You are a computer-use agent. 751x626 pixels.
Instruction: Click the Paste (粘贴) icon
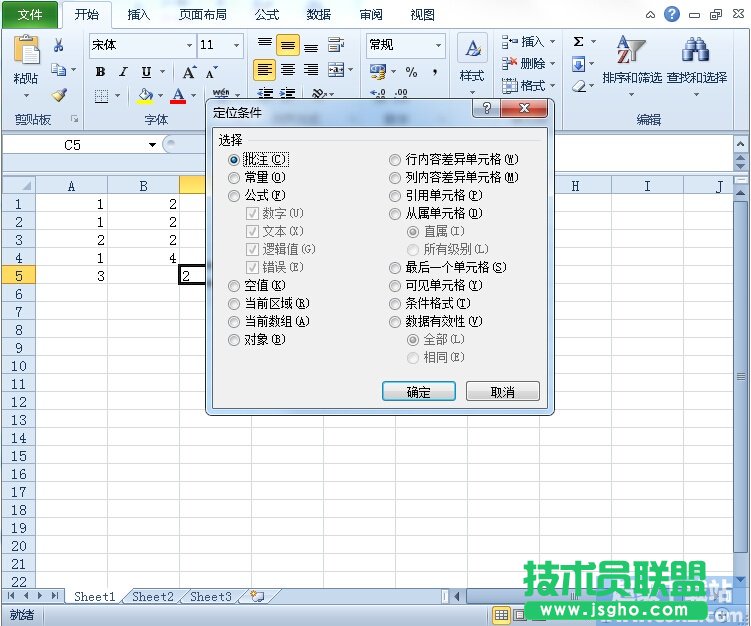point(26,52)
